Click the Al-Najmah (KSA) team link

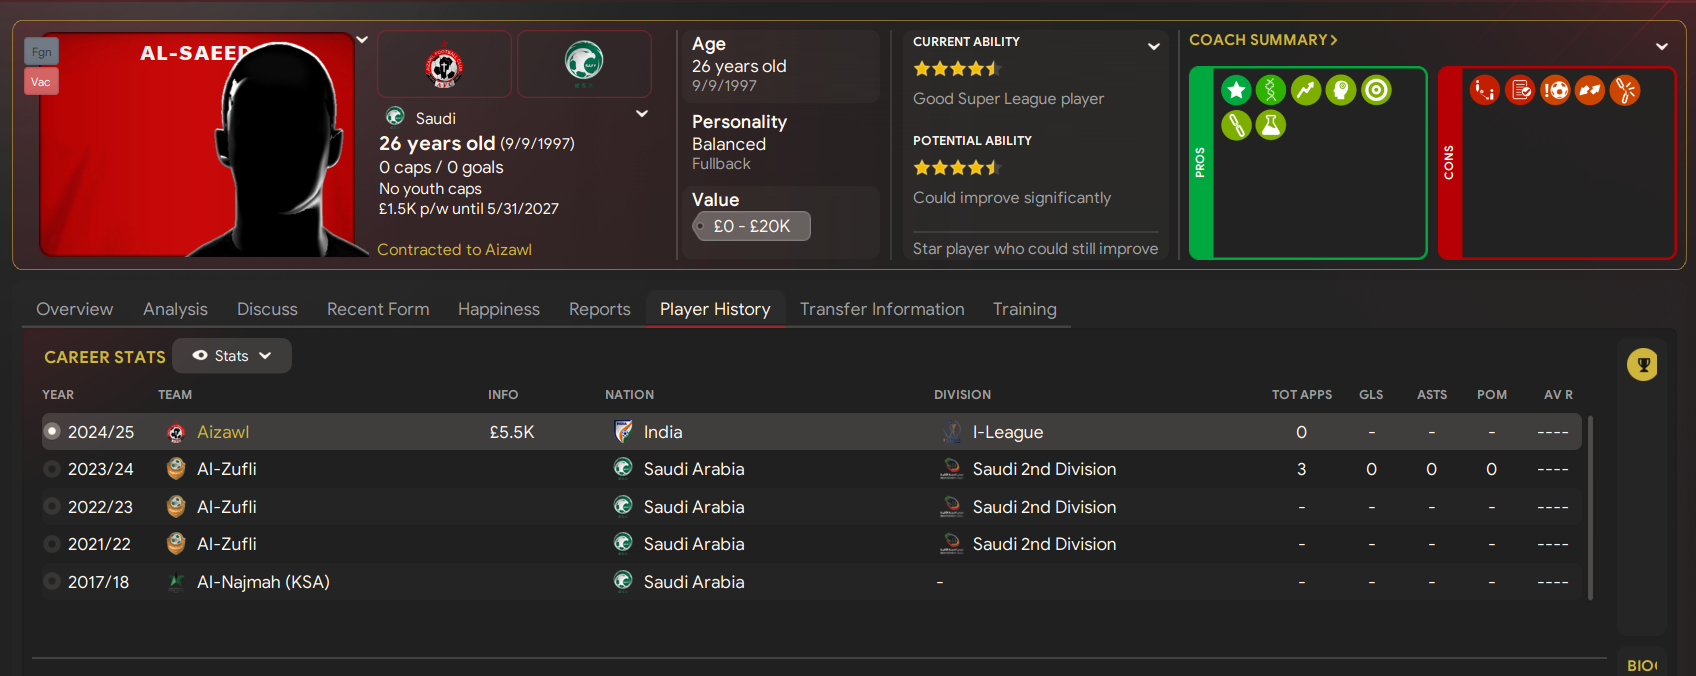click(x=263, y=582)
